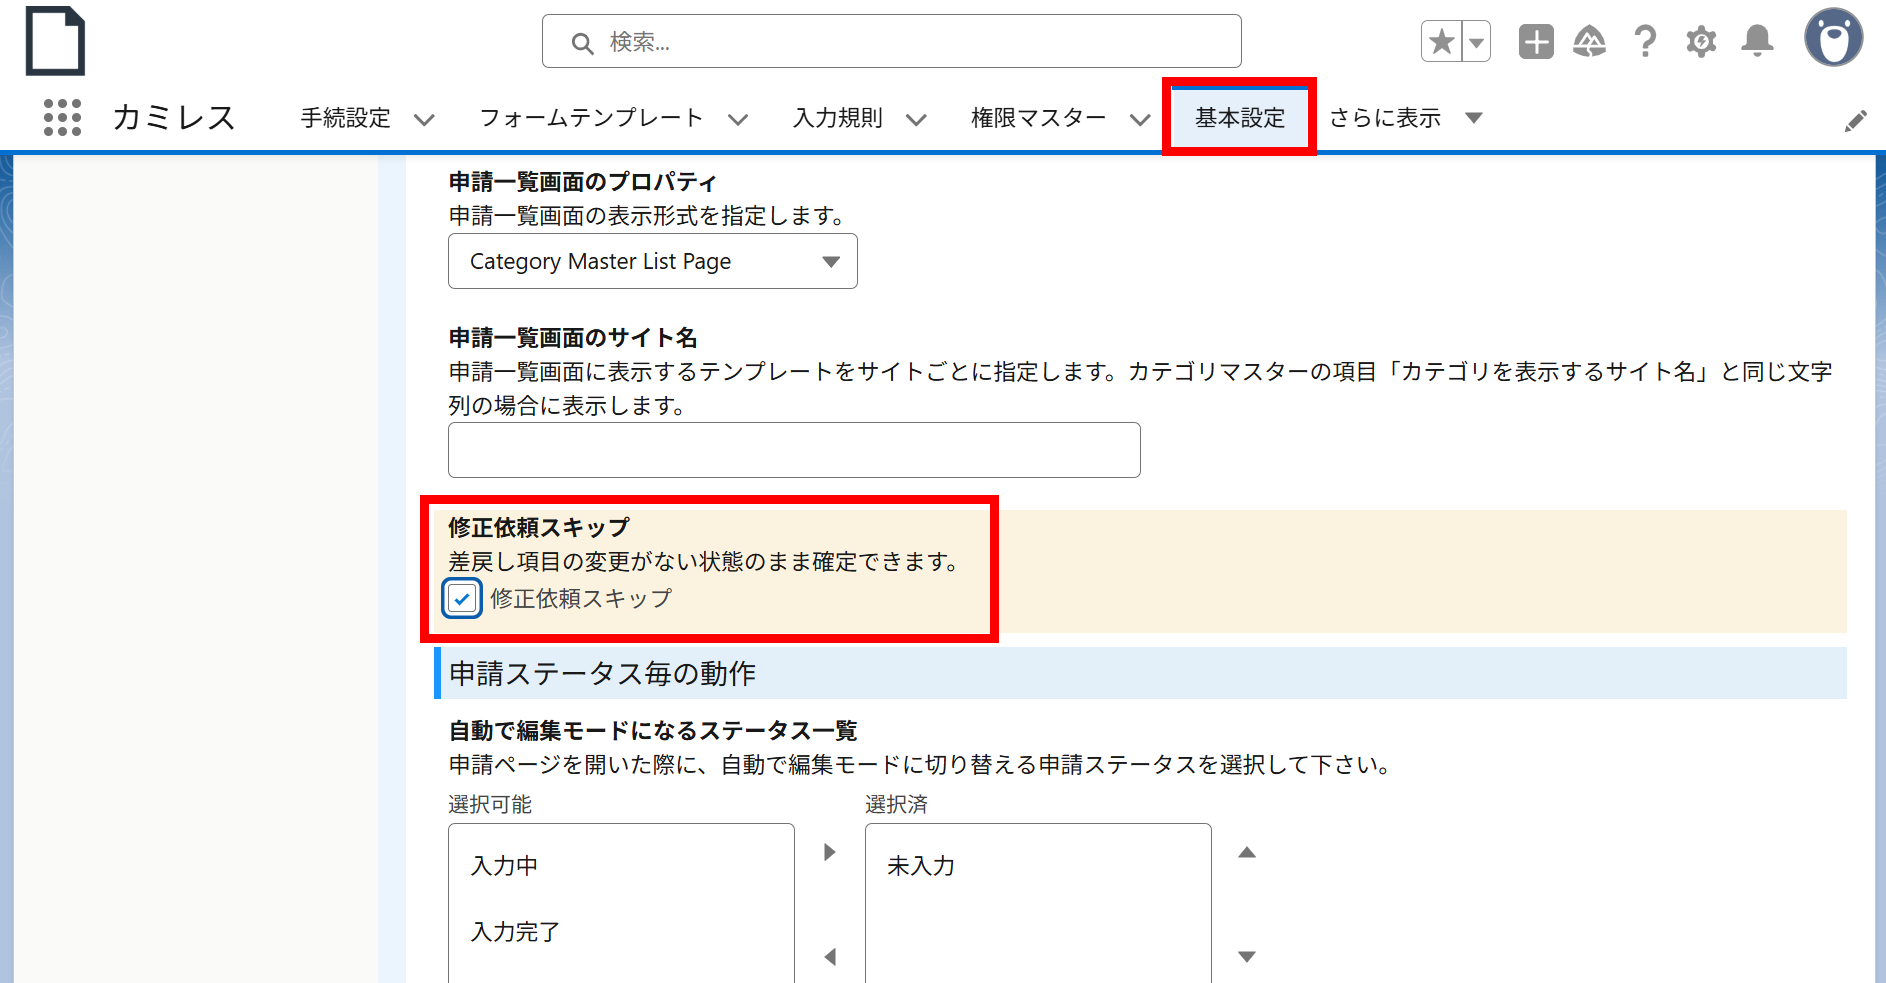Viewport: 1886px width, 983px height.
Task: Open the 権限マスター tab
Action: click(1038, 118)
